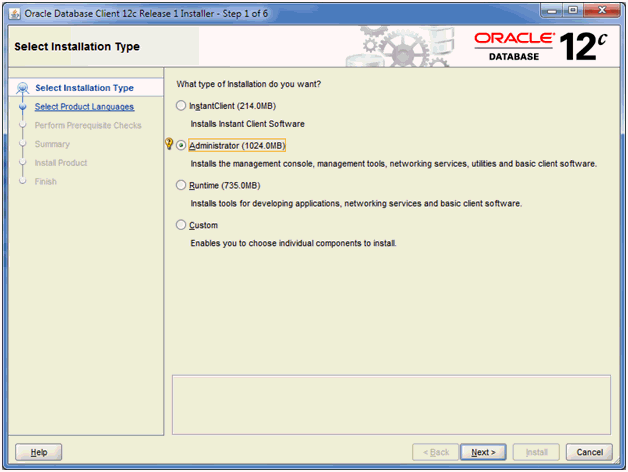Click the 'Enables you to choose individual components' text
The width and height of the screenshot is (628, 472).
pos(293,243)
